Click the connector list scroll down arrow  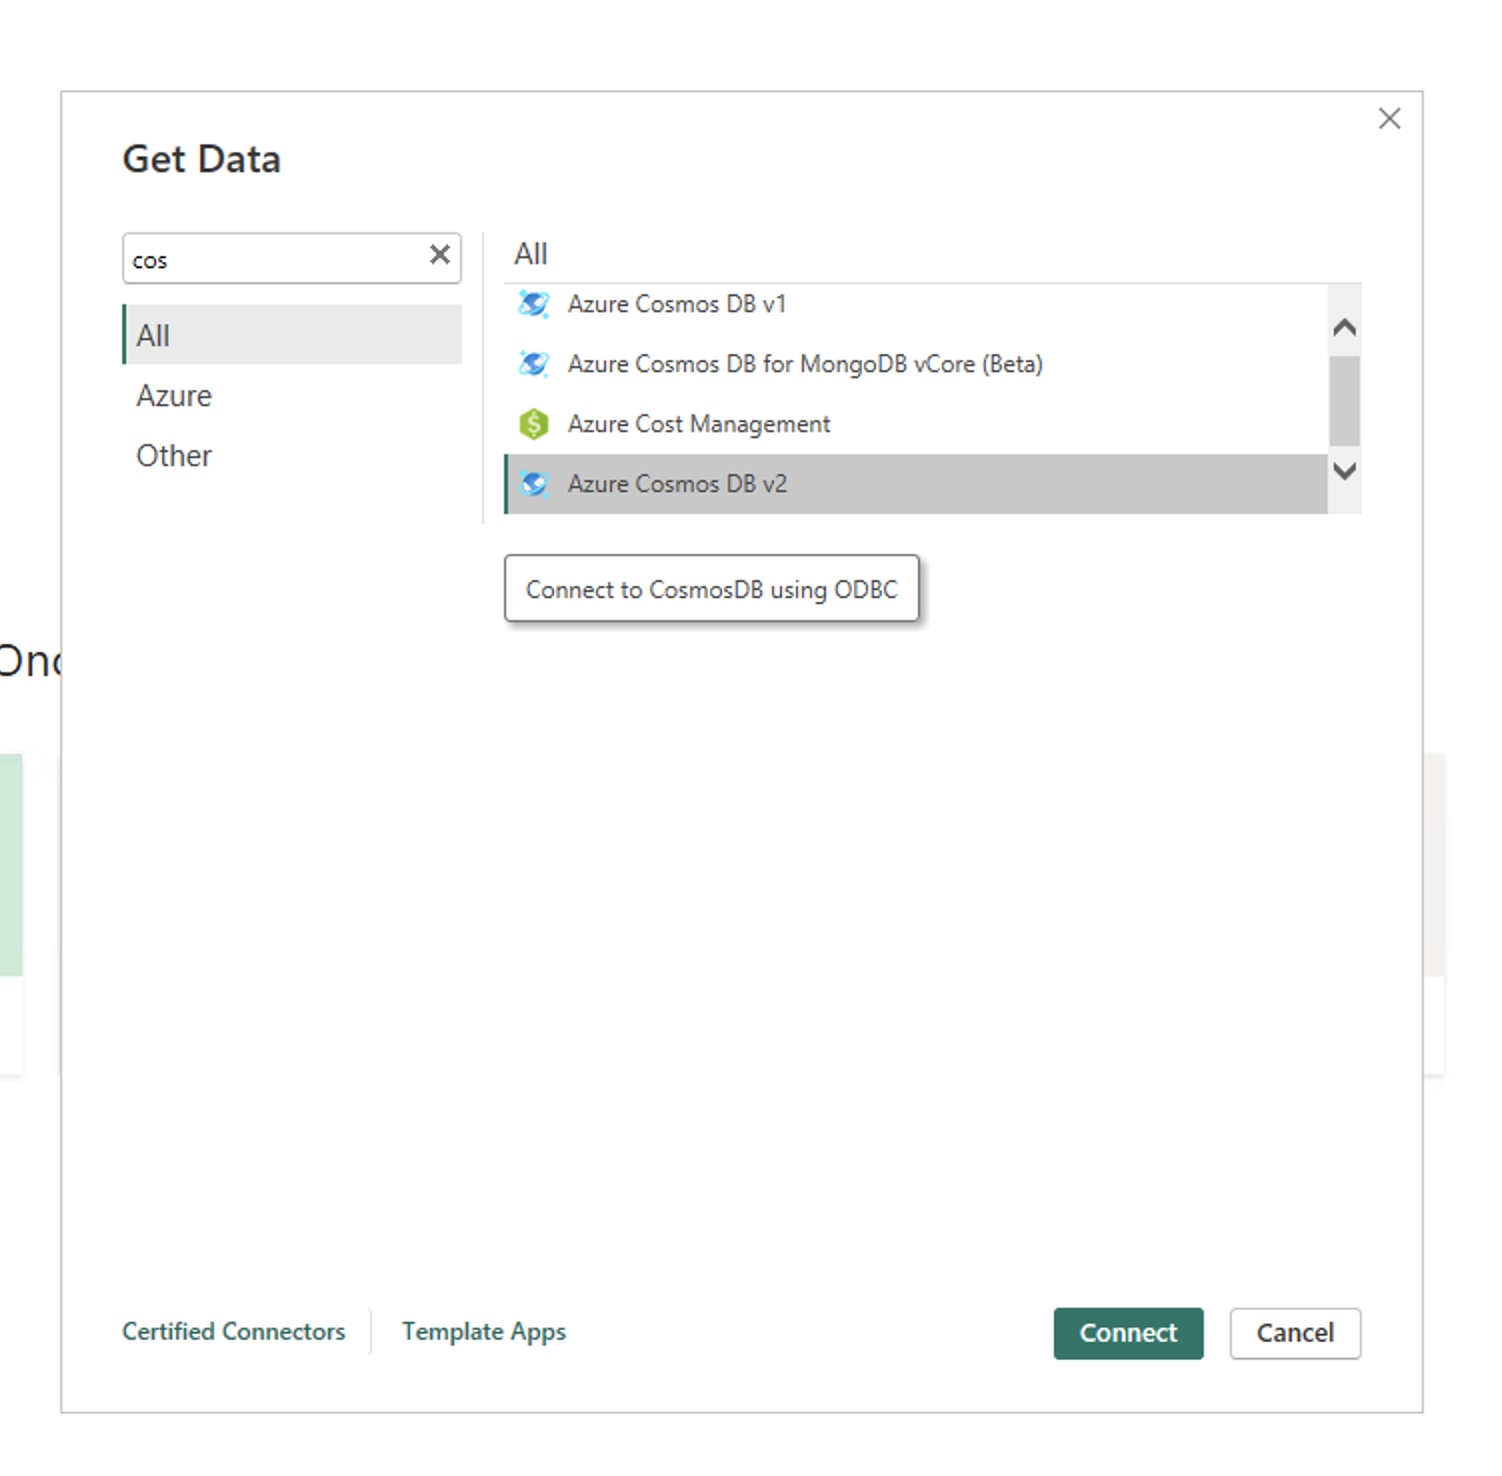coord(1345,470)
